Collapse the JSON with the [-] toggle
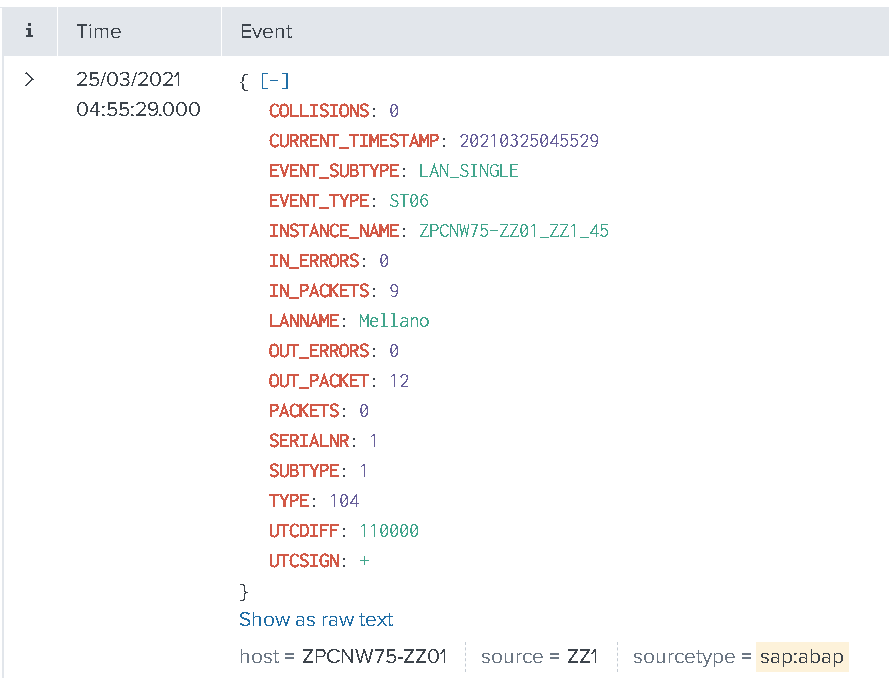Screen dimensions: 889x678 click(274, 81)
